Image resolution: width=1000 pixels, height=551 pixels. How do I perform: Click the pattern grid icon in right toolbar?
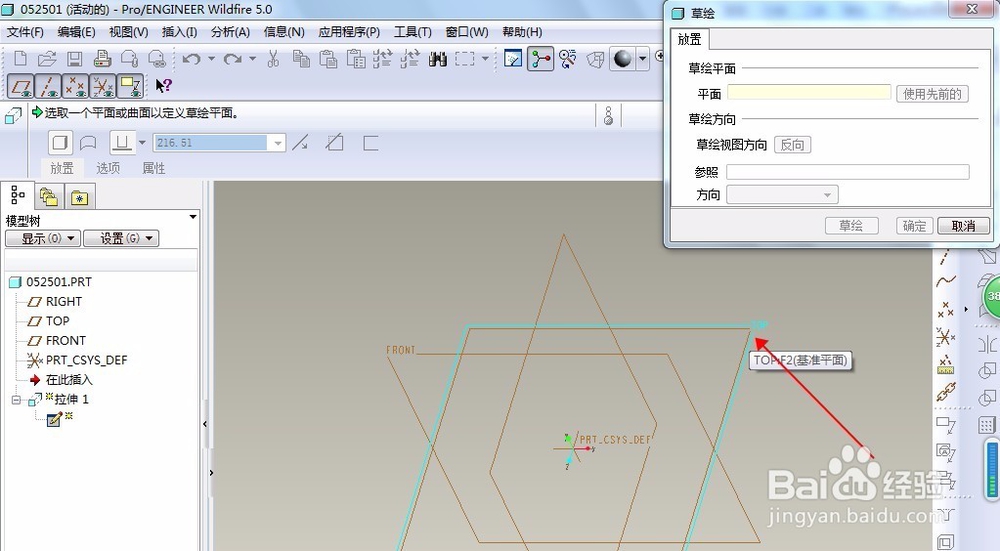coord(987,425)
